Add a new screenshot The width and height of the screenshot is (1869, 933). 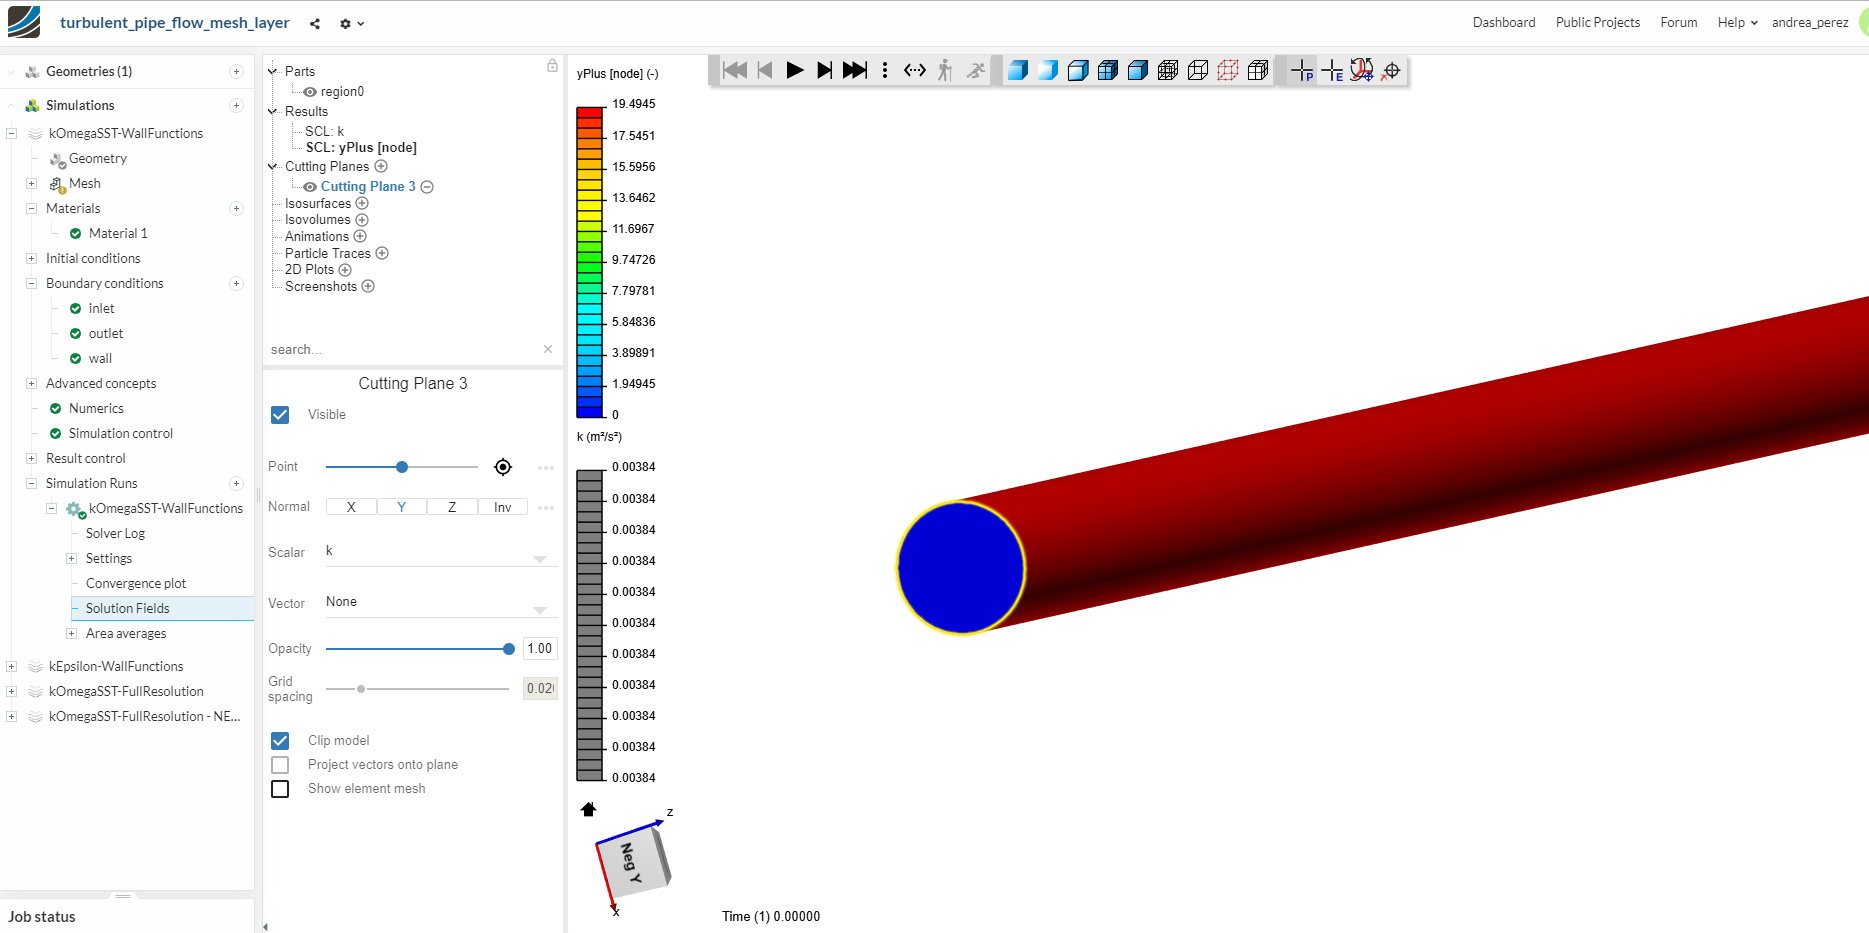(368, 287)
